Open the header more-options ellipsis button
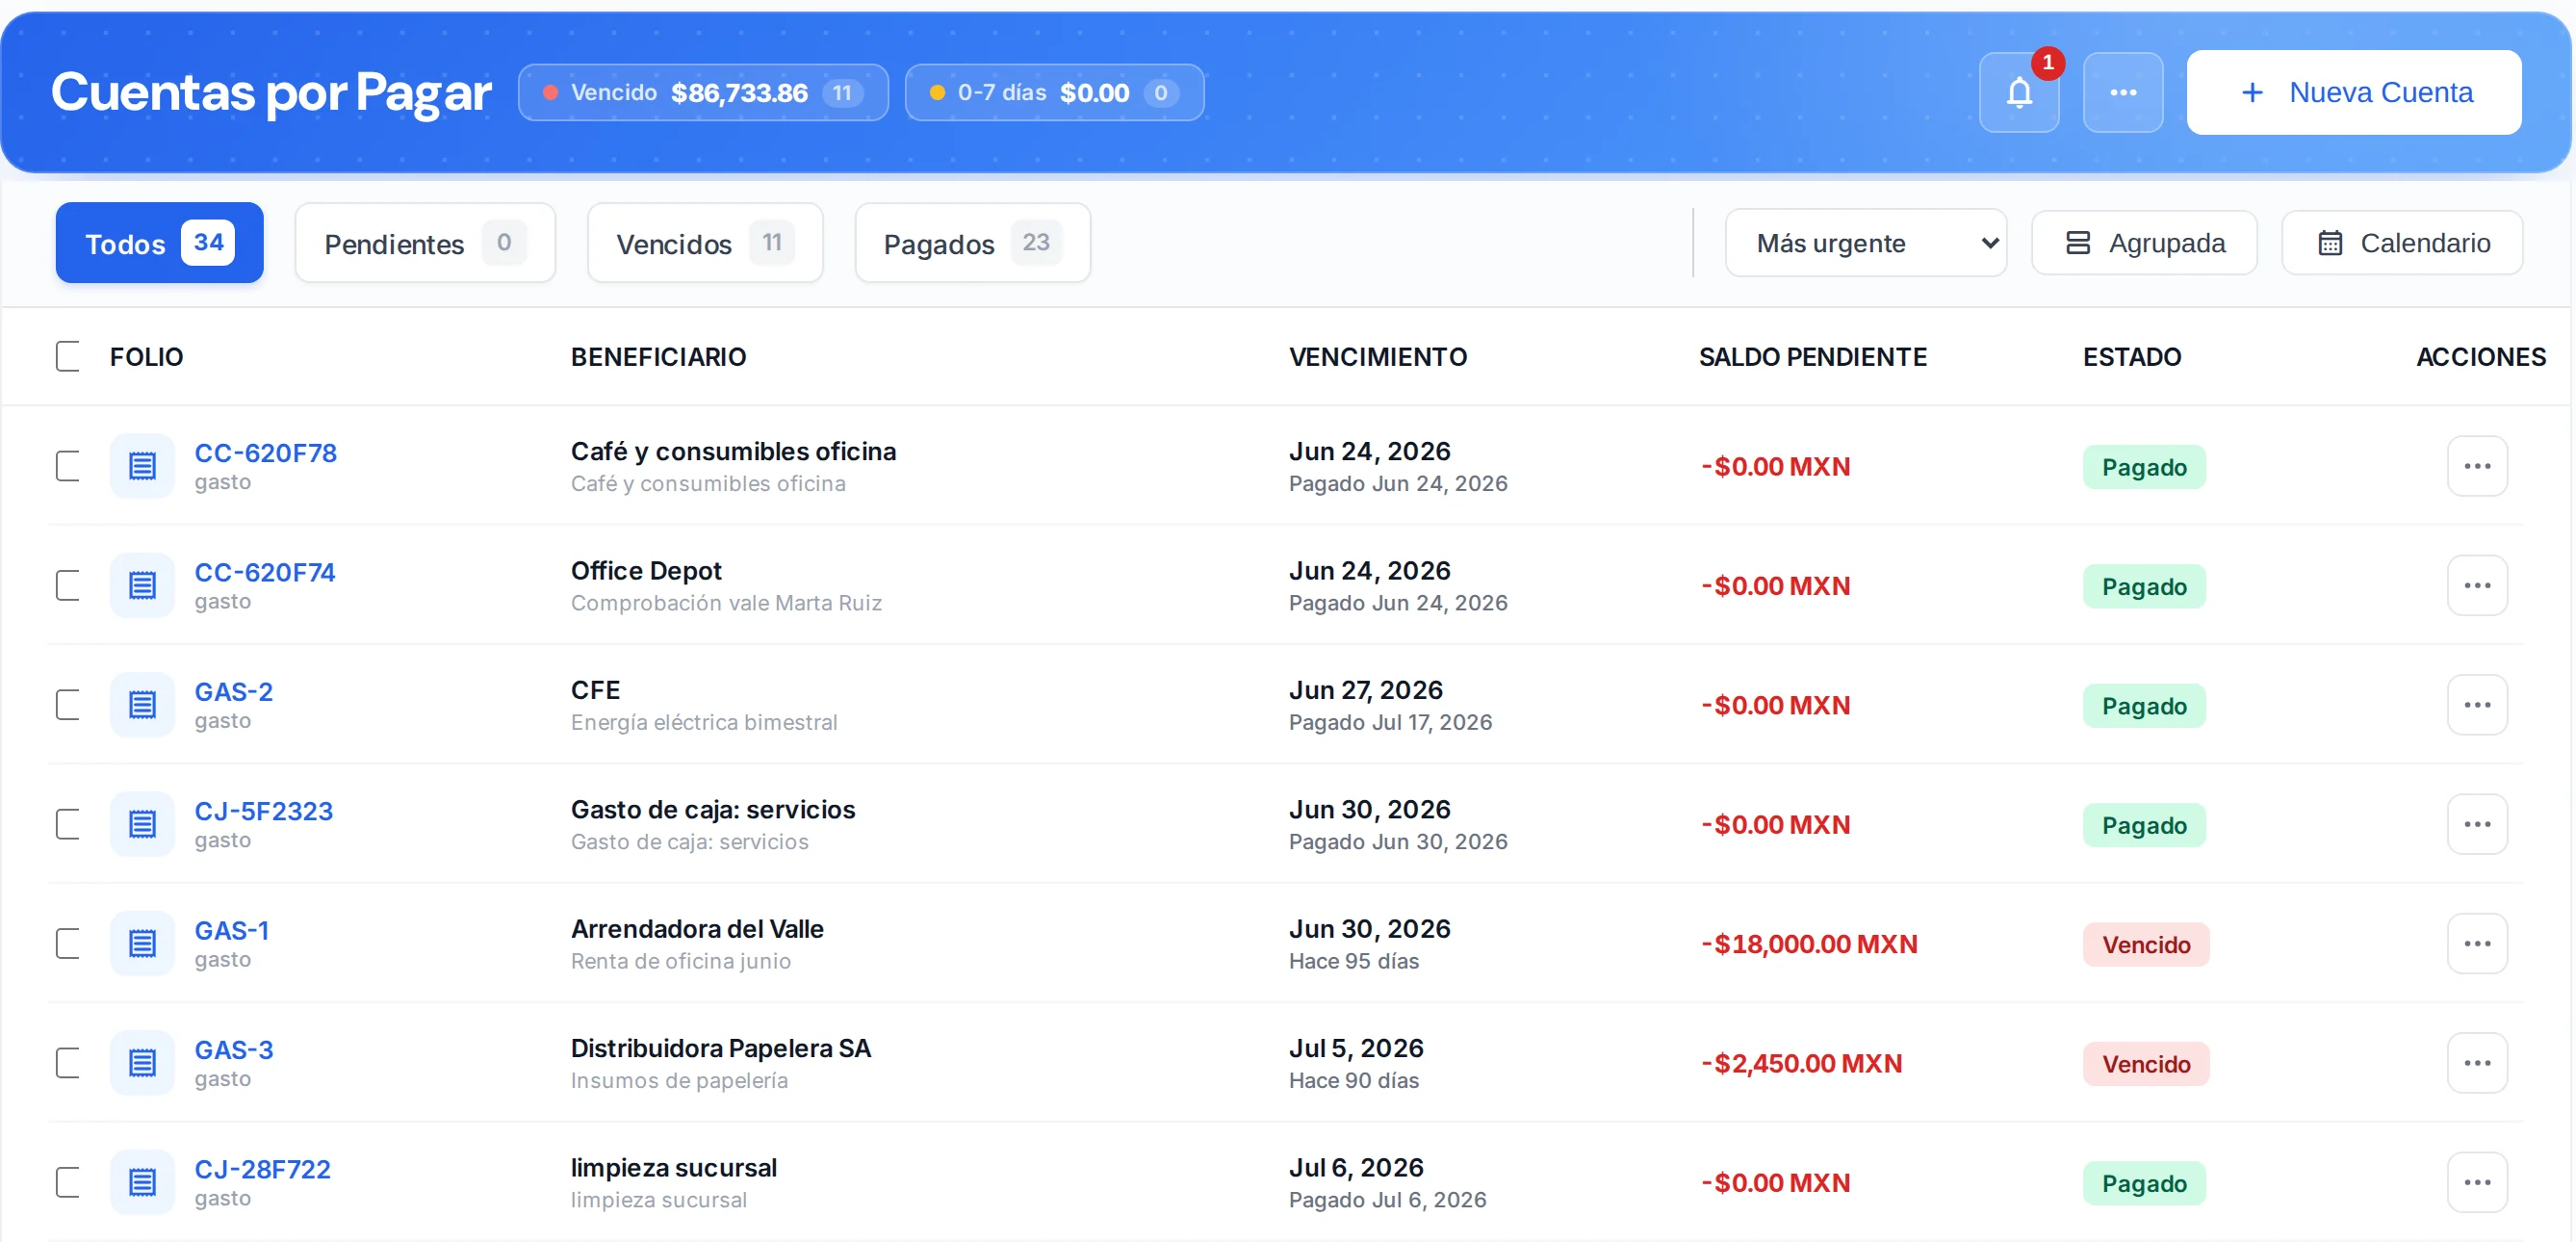 pos(2122,93)
